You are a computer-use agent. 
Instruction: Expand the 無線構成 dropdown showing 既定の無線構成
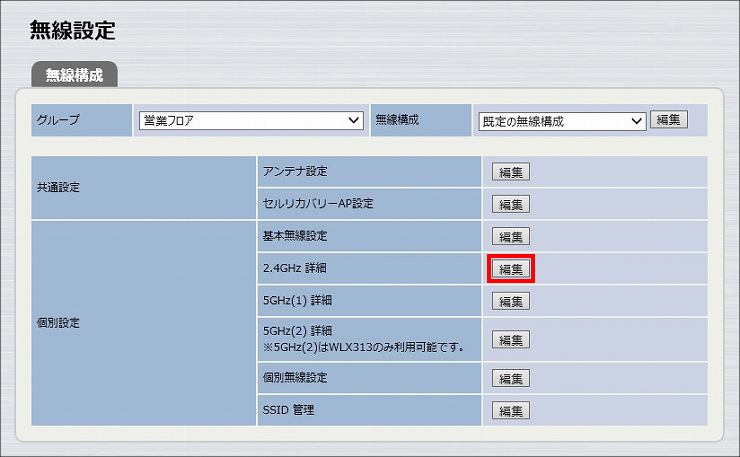point(562,121)
